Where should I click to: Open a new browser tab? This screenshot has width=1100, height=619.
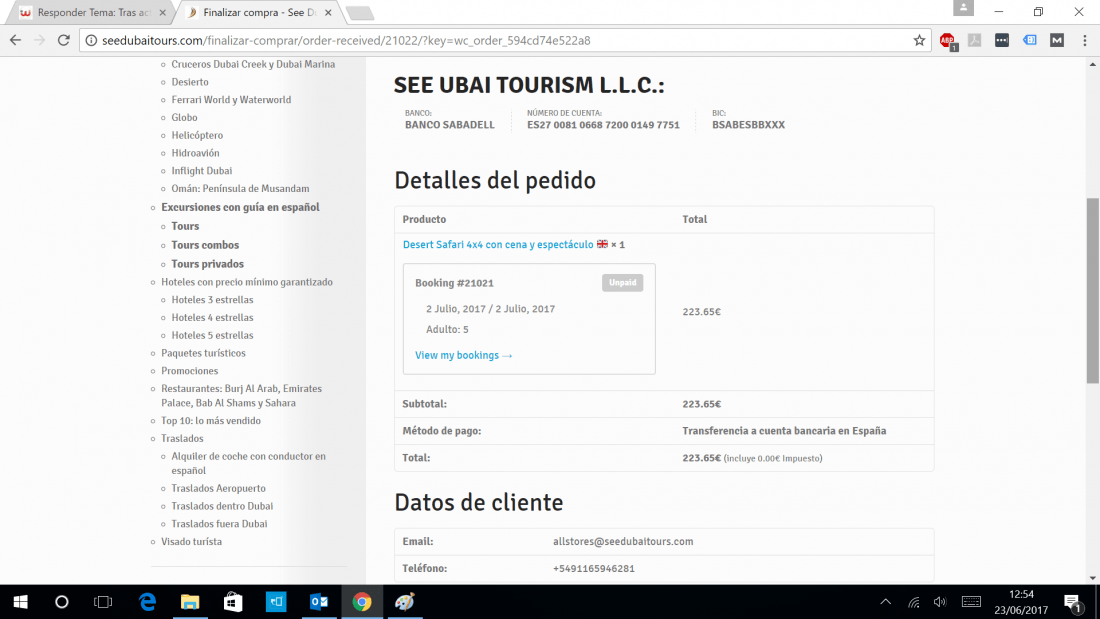coord(360,13)
